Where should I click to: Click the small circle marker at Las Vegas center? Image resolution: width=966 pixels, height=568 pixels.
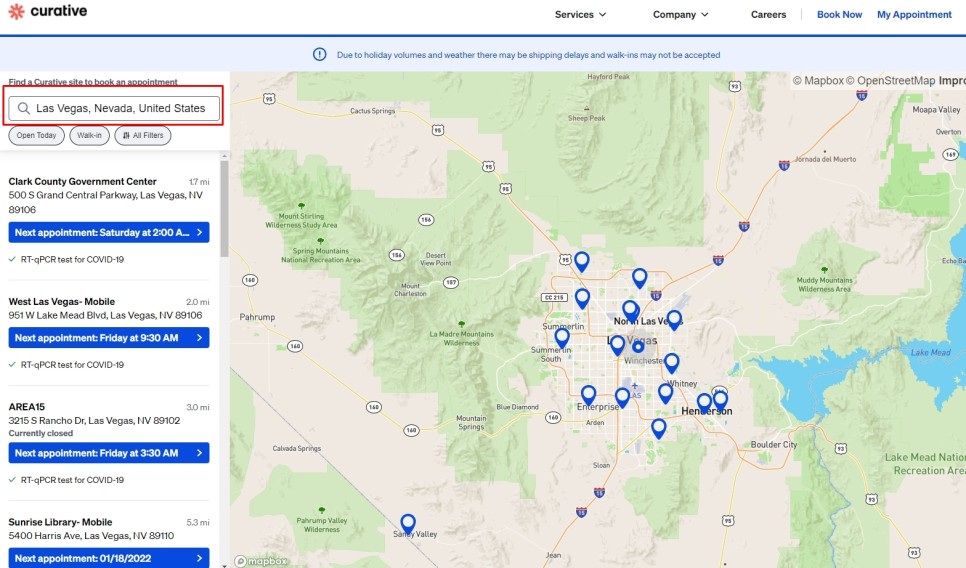click(638, 347)
